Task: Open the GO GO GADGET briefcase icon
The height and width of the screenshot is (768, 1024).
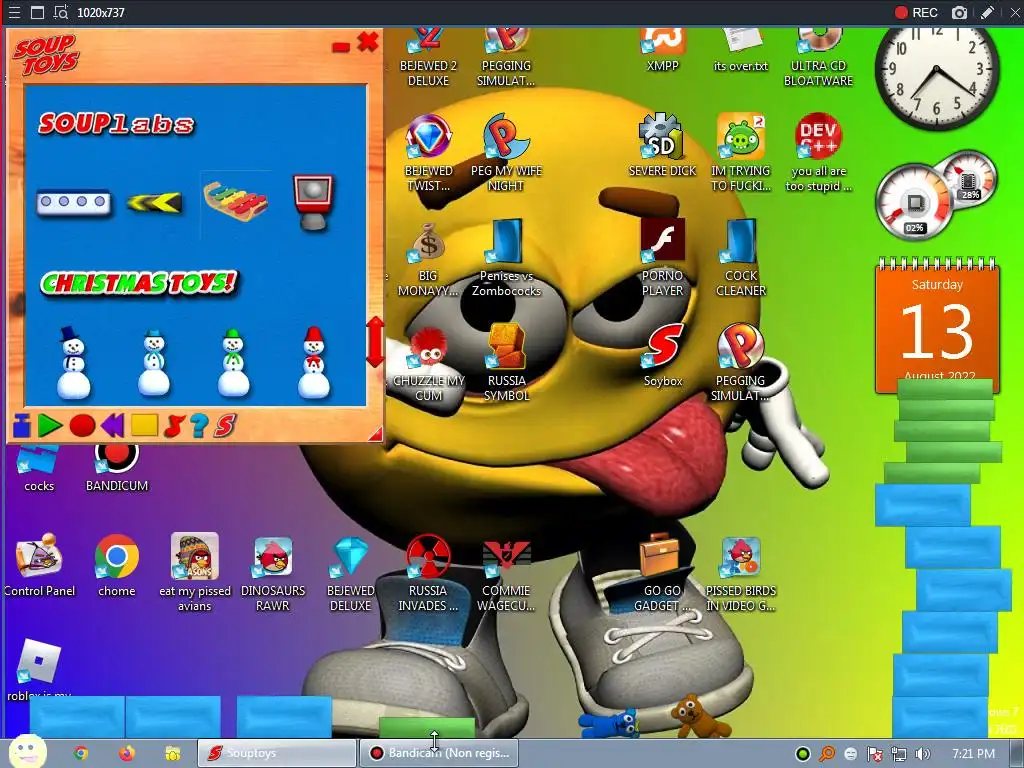Action: tap(662, 573)
